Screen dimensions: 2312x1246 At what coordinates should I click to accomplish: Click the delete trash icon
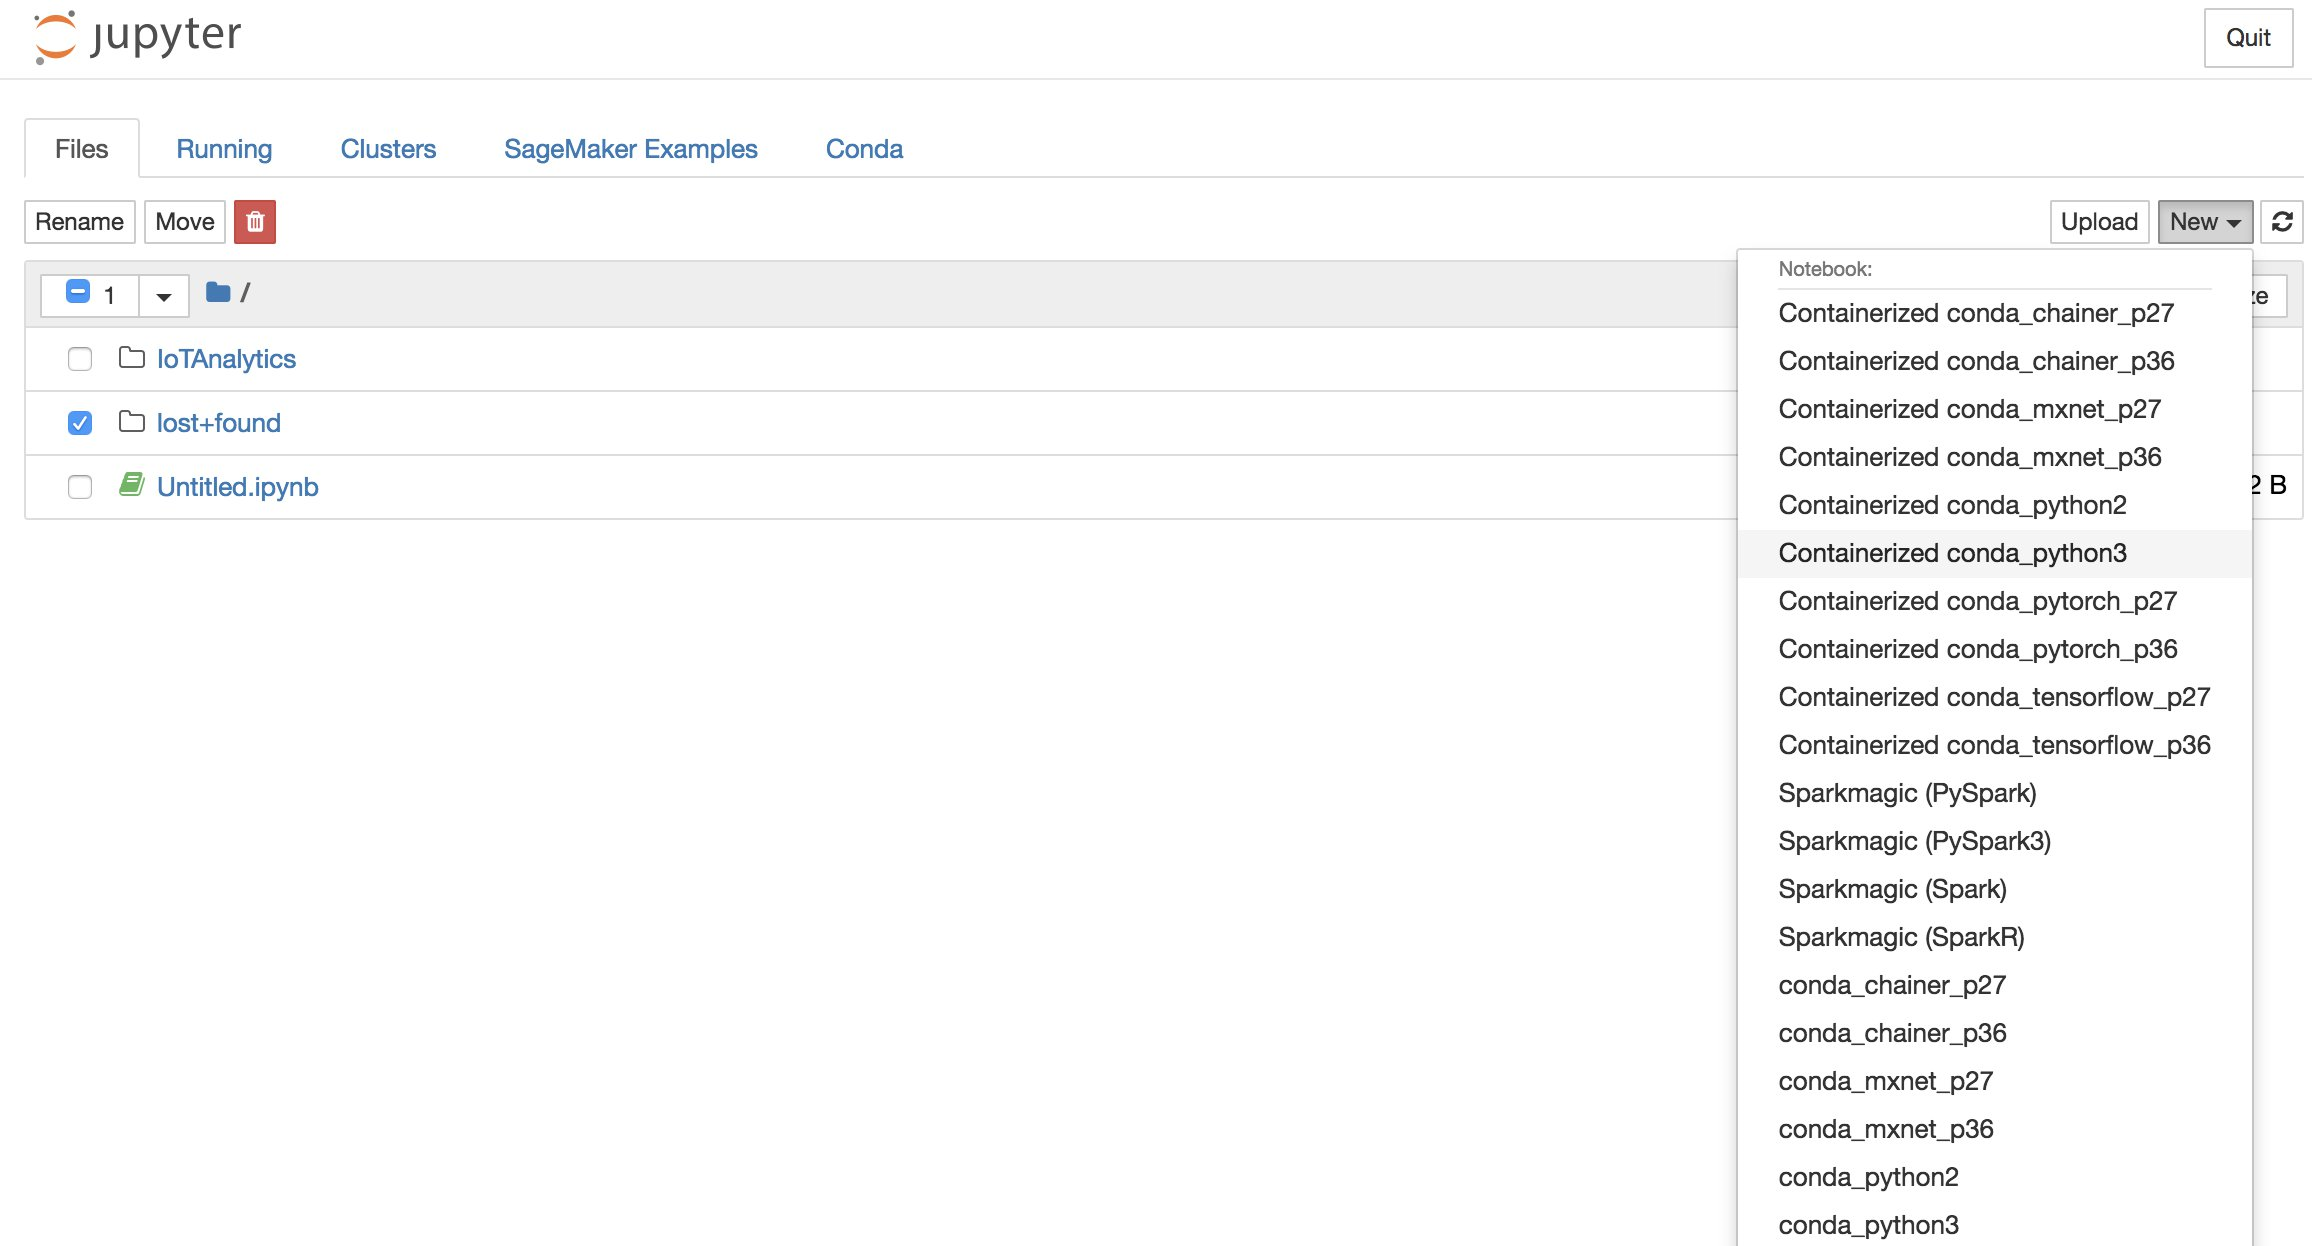tap(253, 221)
